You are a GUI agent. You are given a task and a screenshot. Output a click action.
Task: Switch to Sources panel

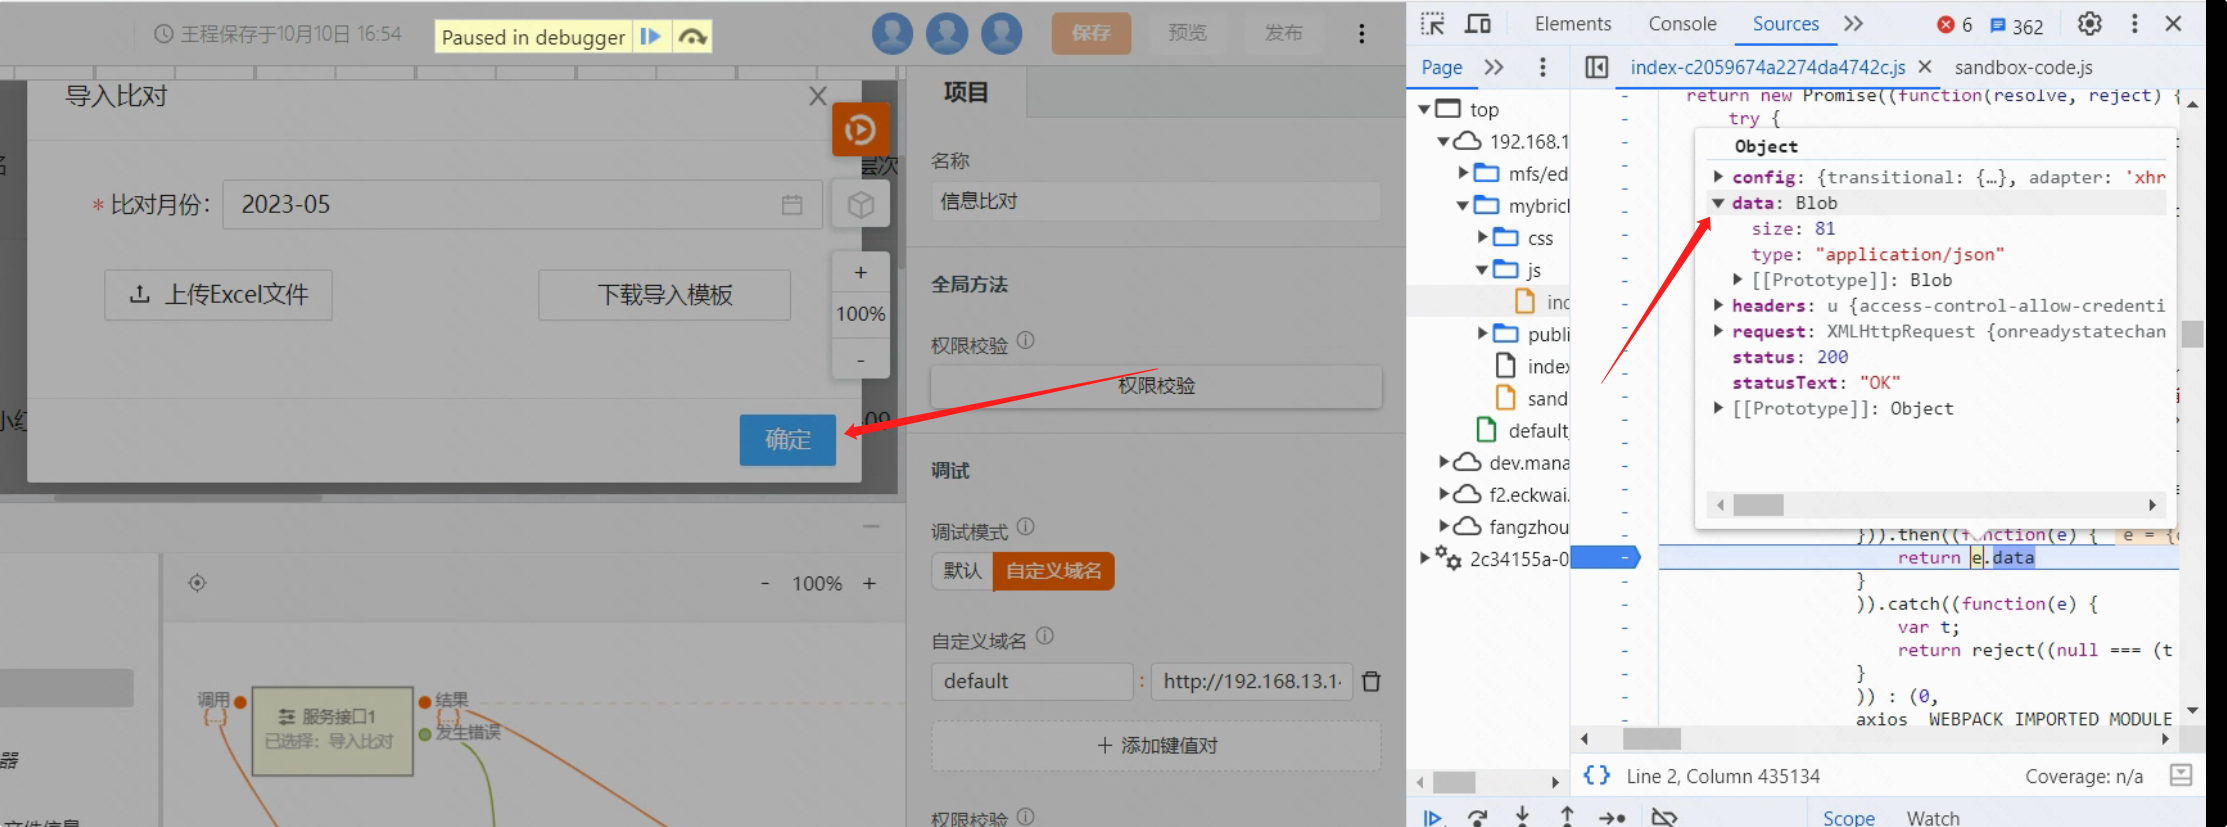point(1785,24)
